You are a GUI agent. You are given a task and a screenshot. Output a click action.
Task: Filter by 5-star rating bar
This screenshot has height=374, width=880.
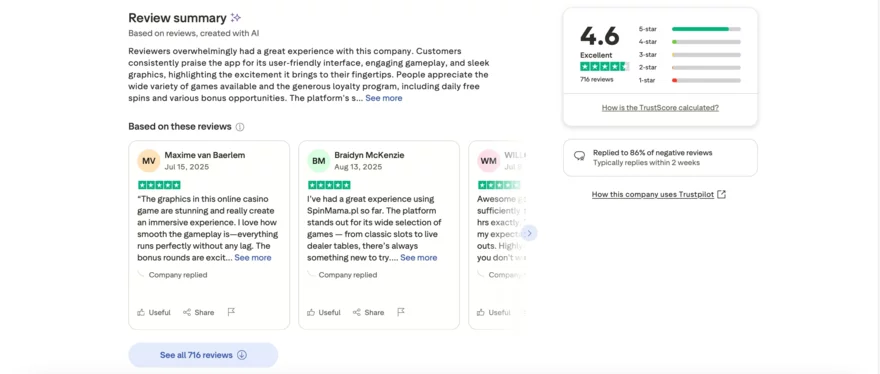[x=690, y=29]
